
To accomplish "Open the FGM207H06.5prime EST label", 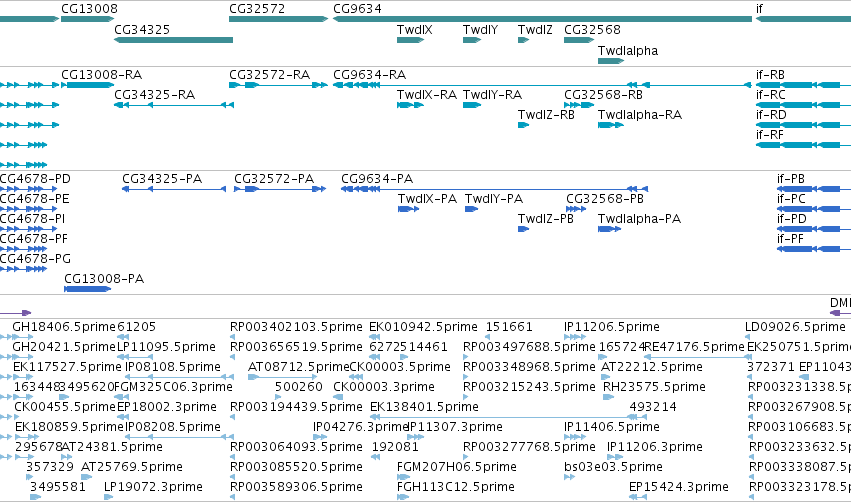I will tap(457, 467).
